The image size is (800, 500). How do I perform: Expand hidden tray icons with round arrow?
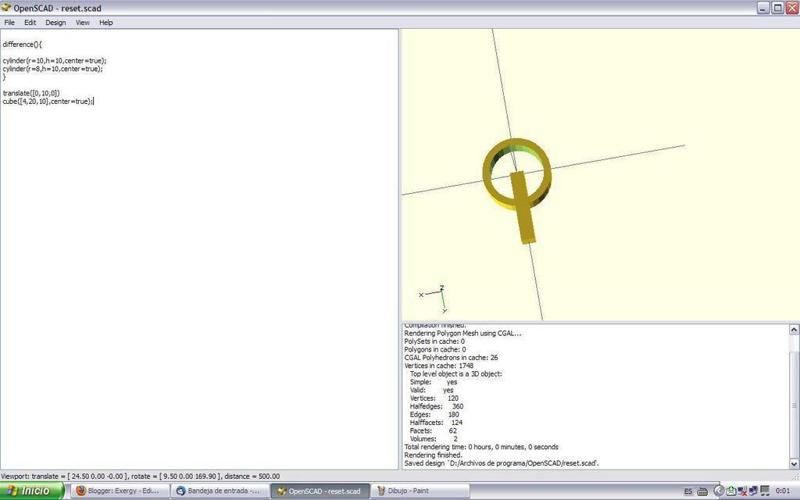click(718, 491)
